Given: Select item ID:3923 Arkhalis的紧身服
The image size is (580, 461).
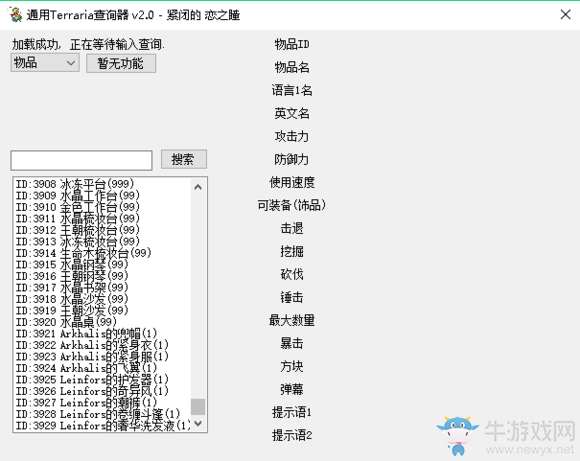Looking at the screenshot, I should click(x=92, y=356).
